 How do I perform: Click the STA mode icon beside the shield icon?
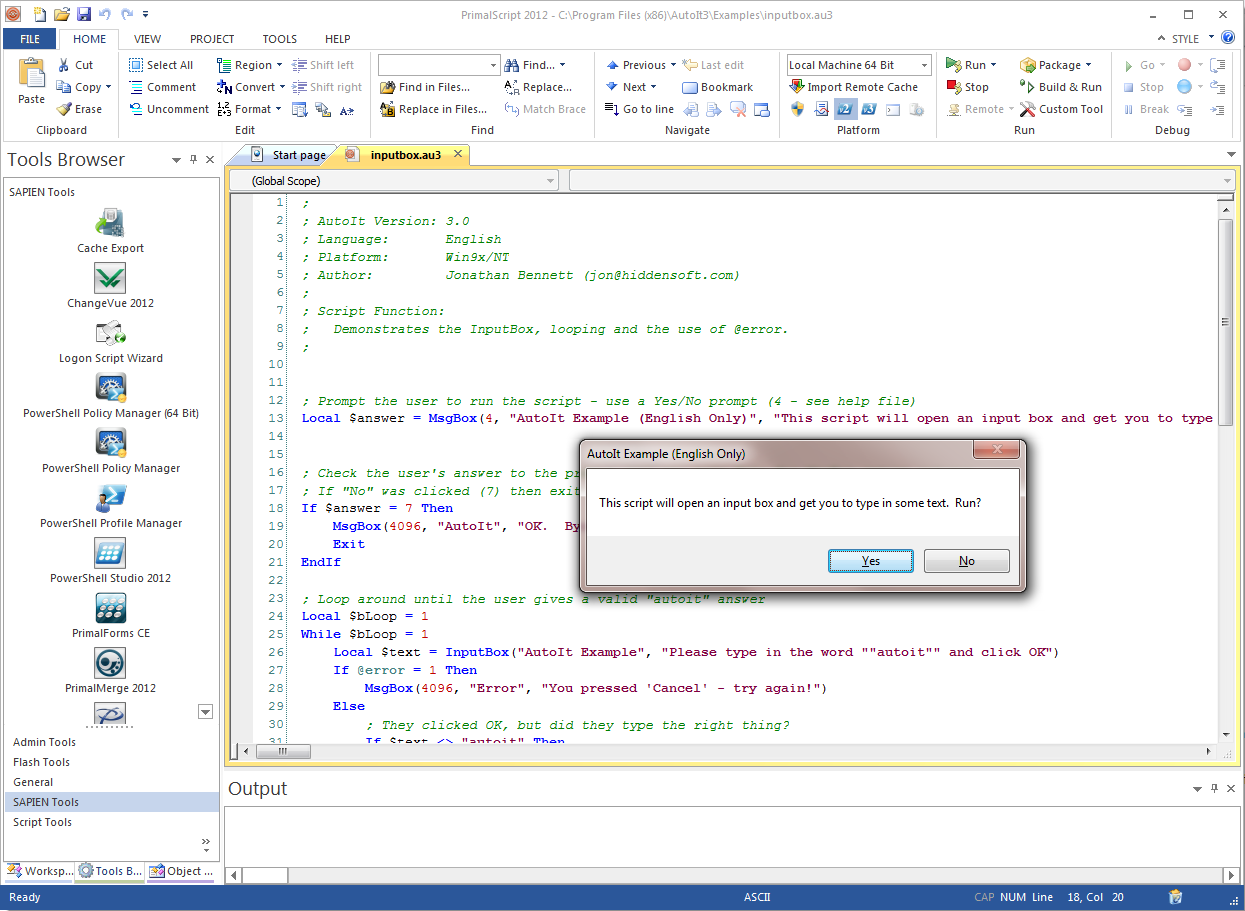coord(821,109)
